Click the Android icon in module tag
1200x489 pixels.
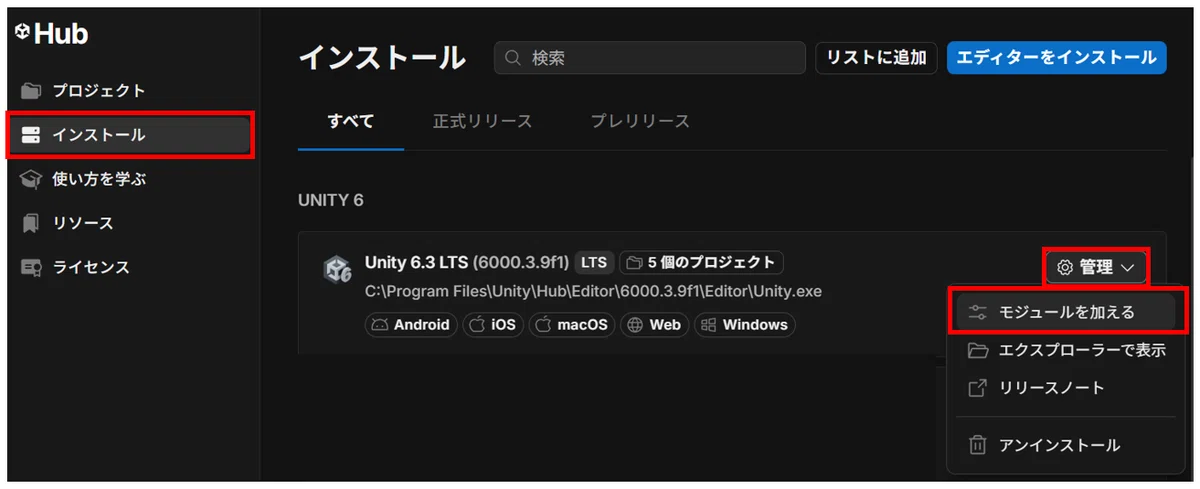pyautogui.click(x=380, y=325)
